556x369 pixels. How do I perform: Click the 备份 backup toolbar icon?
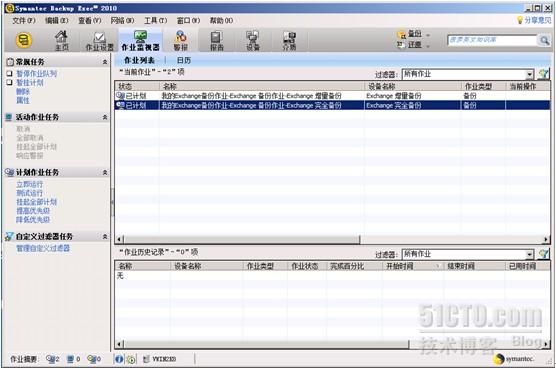[401, 34]
